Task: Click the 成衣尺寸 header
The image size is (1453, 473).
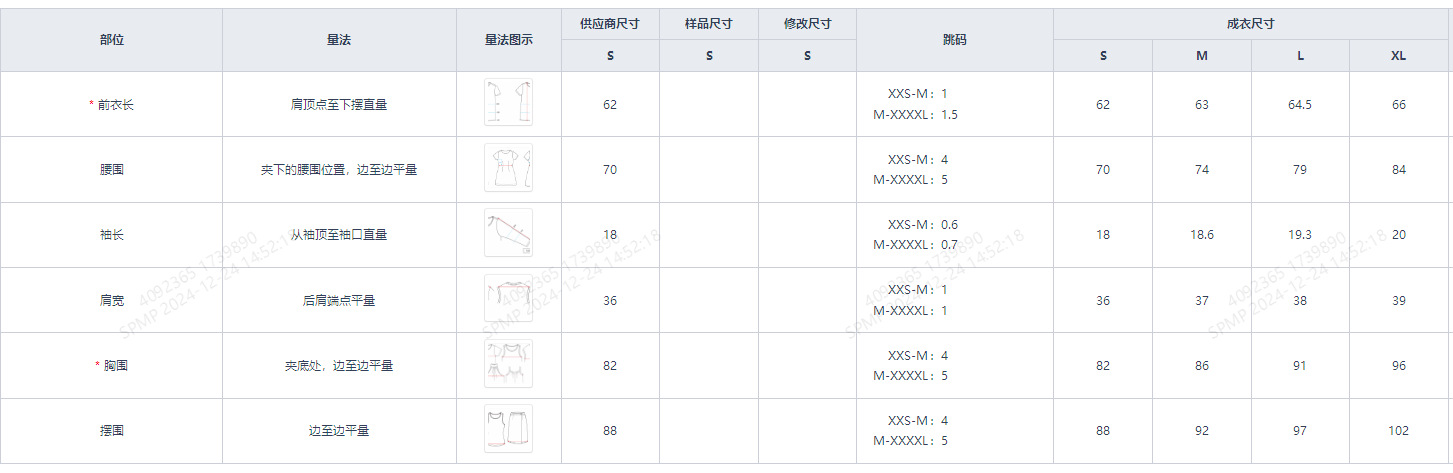Action: pos(1251,24)
